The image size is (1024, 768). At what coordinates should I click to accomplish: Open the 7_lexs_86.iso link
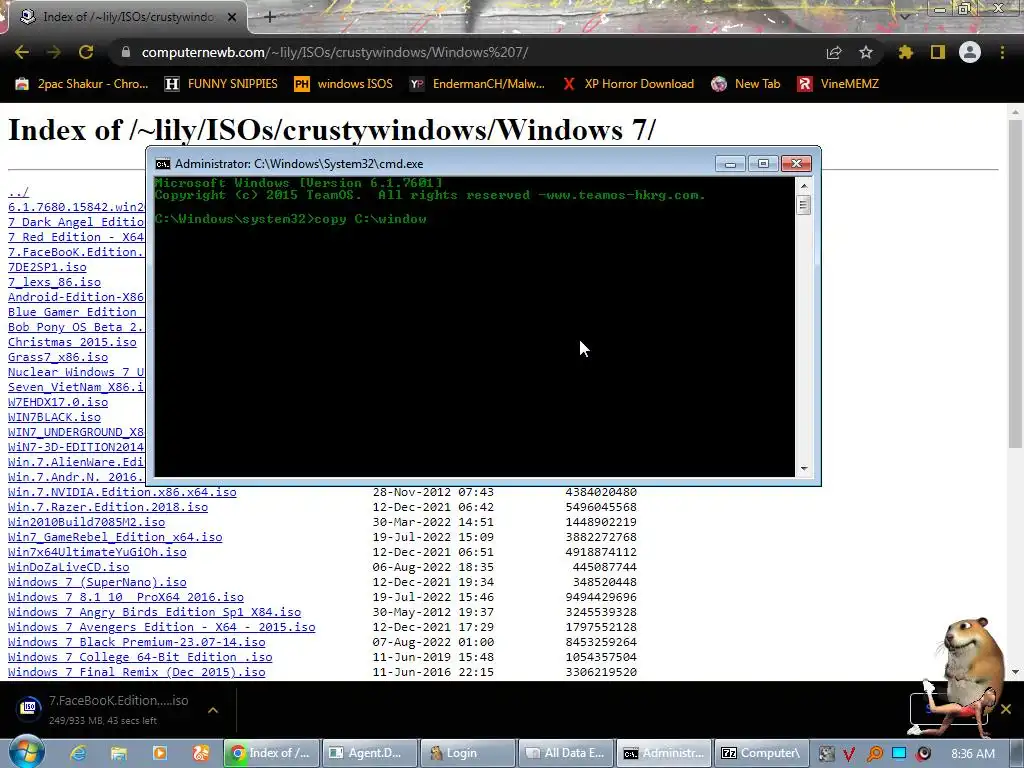point(54,282)
